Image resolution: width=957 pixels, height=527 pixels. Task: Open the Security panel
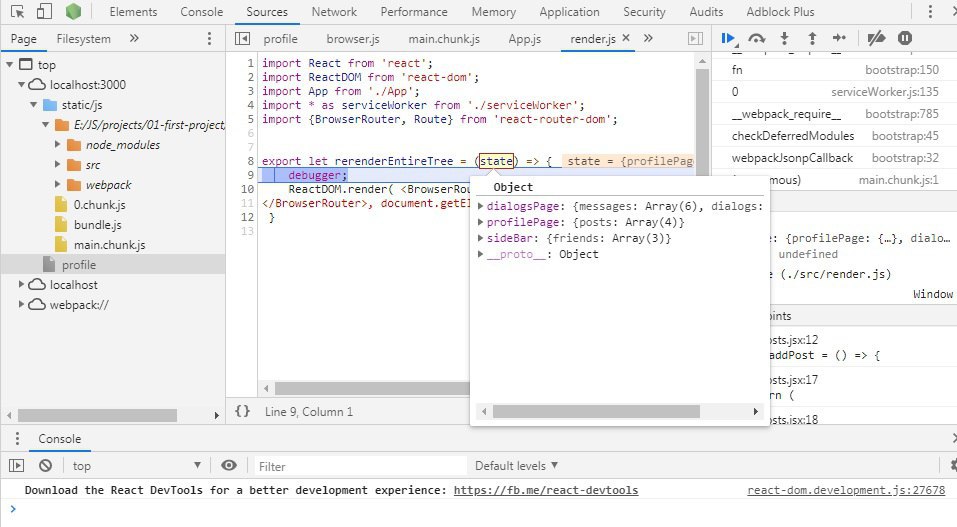click(644, 12)
